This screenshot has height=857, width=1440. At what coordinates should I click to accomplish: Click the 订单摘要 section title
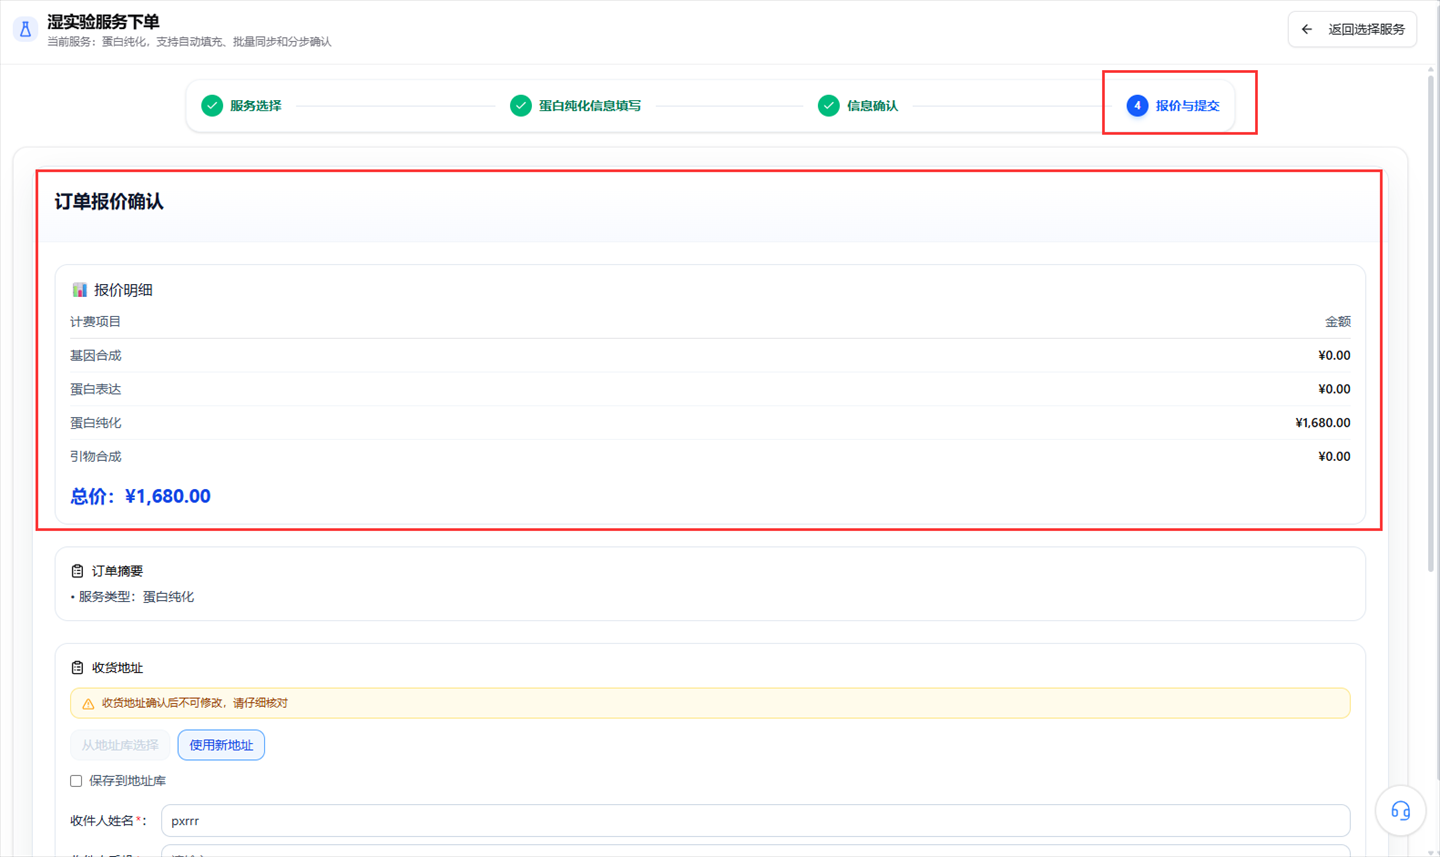(x=117, y=571)
